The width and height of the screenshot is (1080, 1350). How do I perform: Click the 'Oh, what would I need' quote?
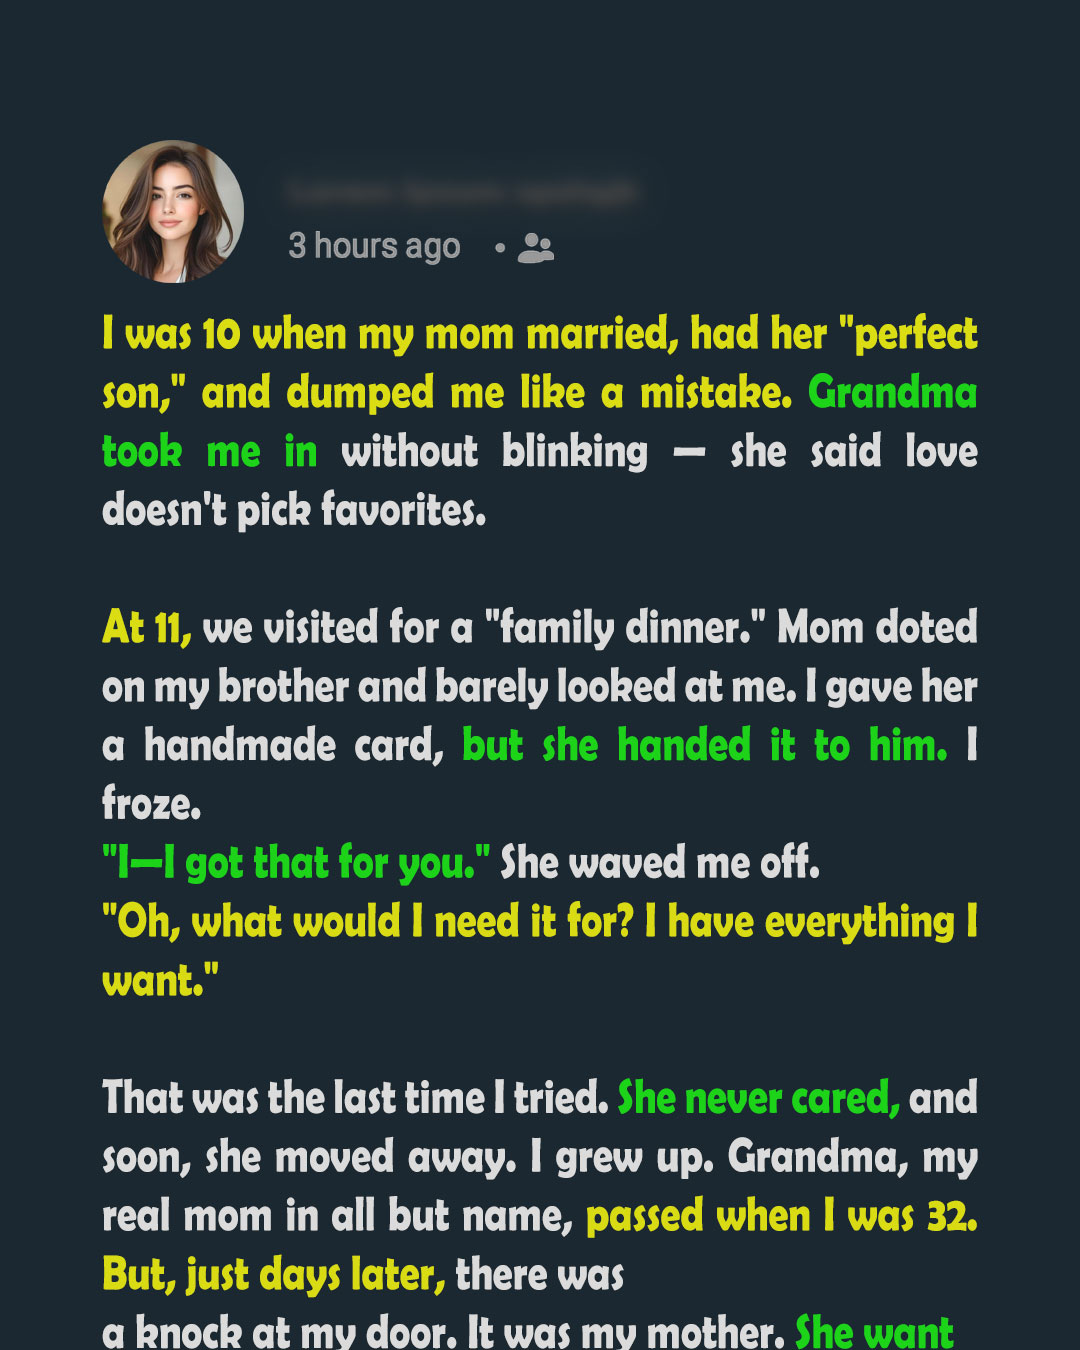(540, 951)
